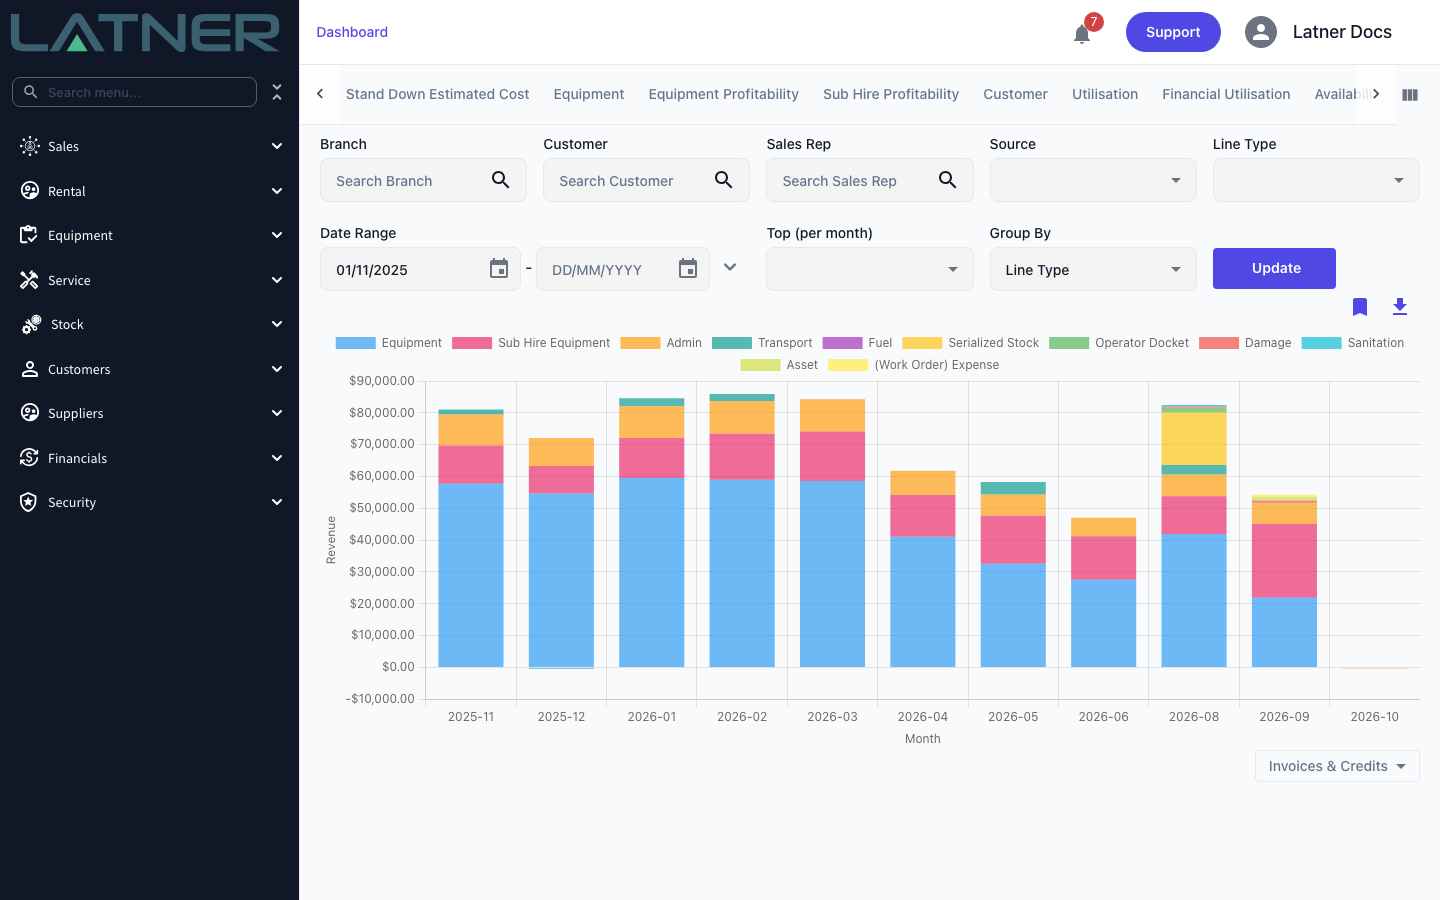Click the Support button
The image size is (1440, 900).
tap(1173, 32)
